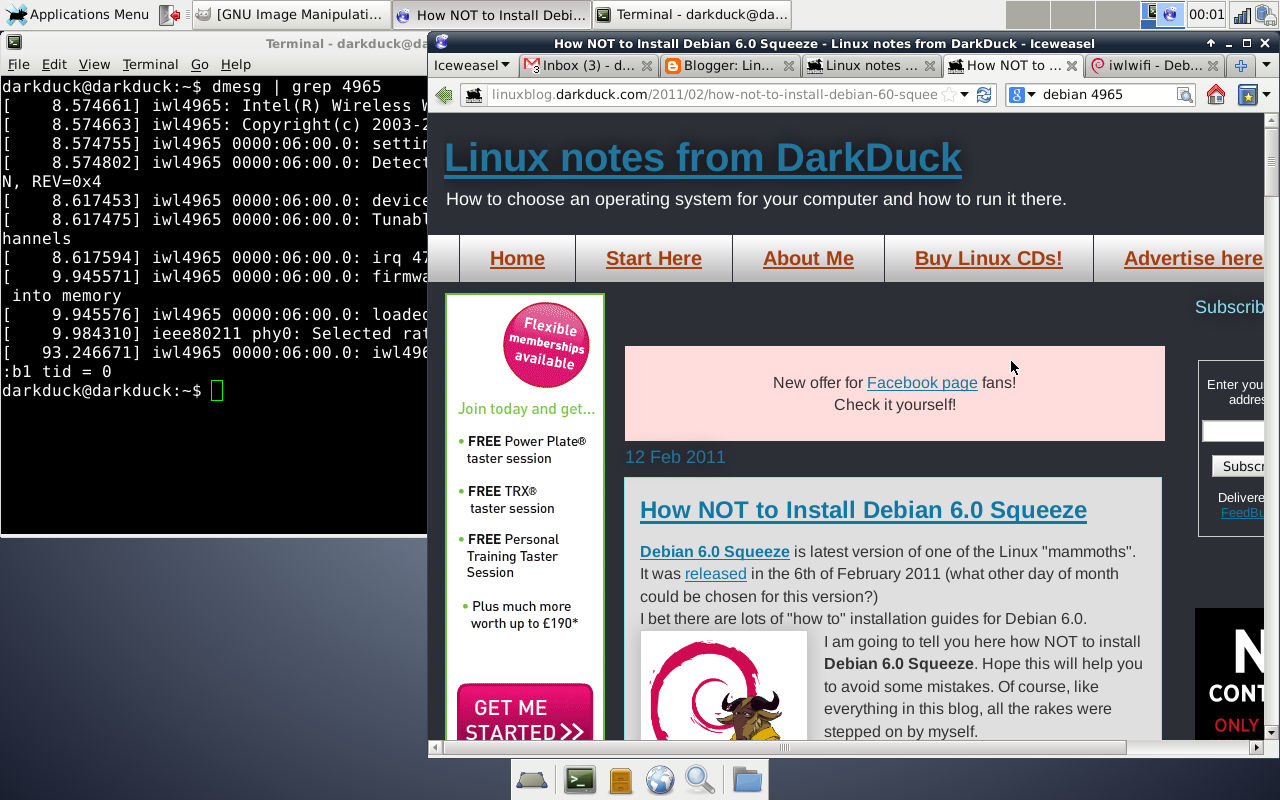Close the active 'How NOT to ...' tab
Screen dimensions: 1280x800
(1072, 66)
